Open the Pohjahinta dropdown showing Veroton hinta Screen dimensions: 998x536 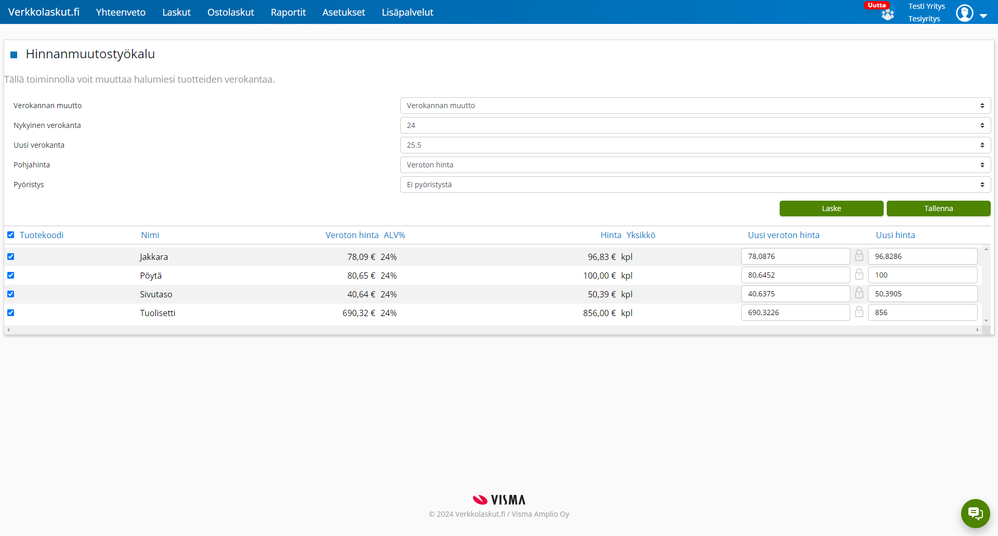695,165
